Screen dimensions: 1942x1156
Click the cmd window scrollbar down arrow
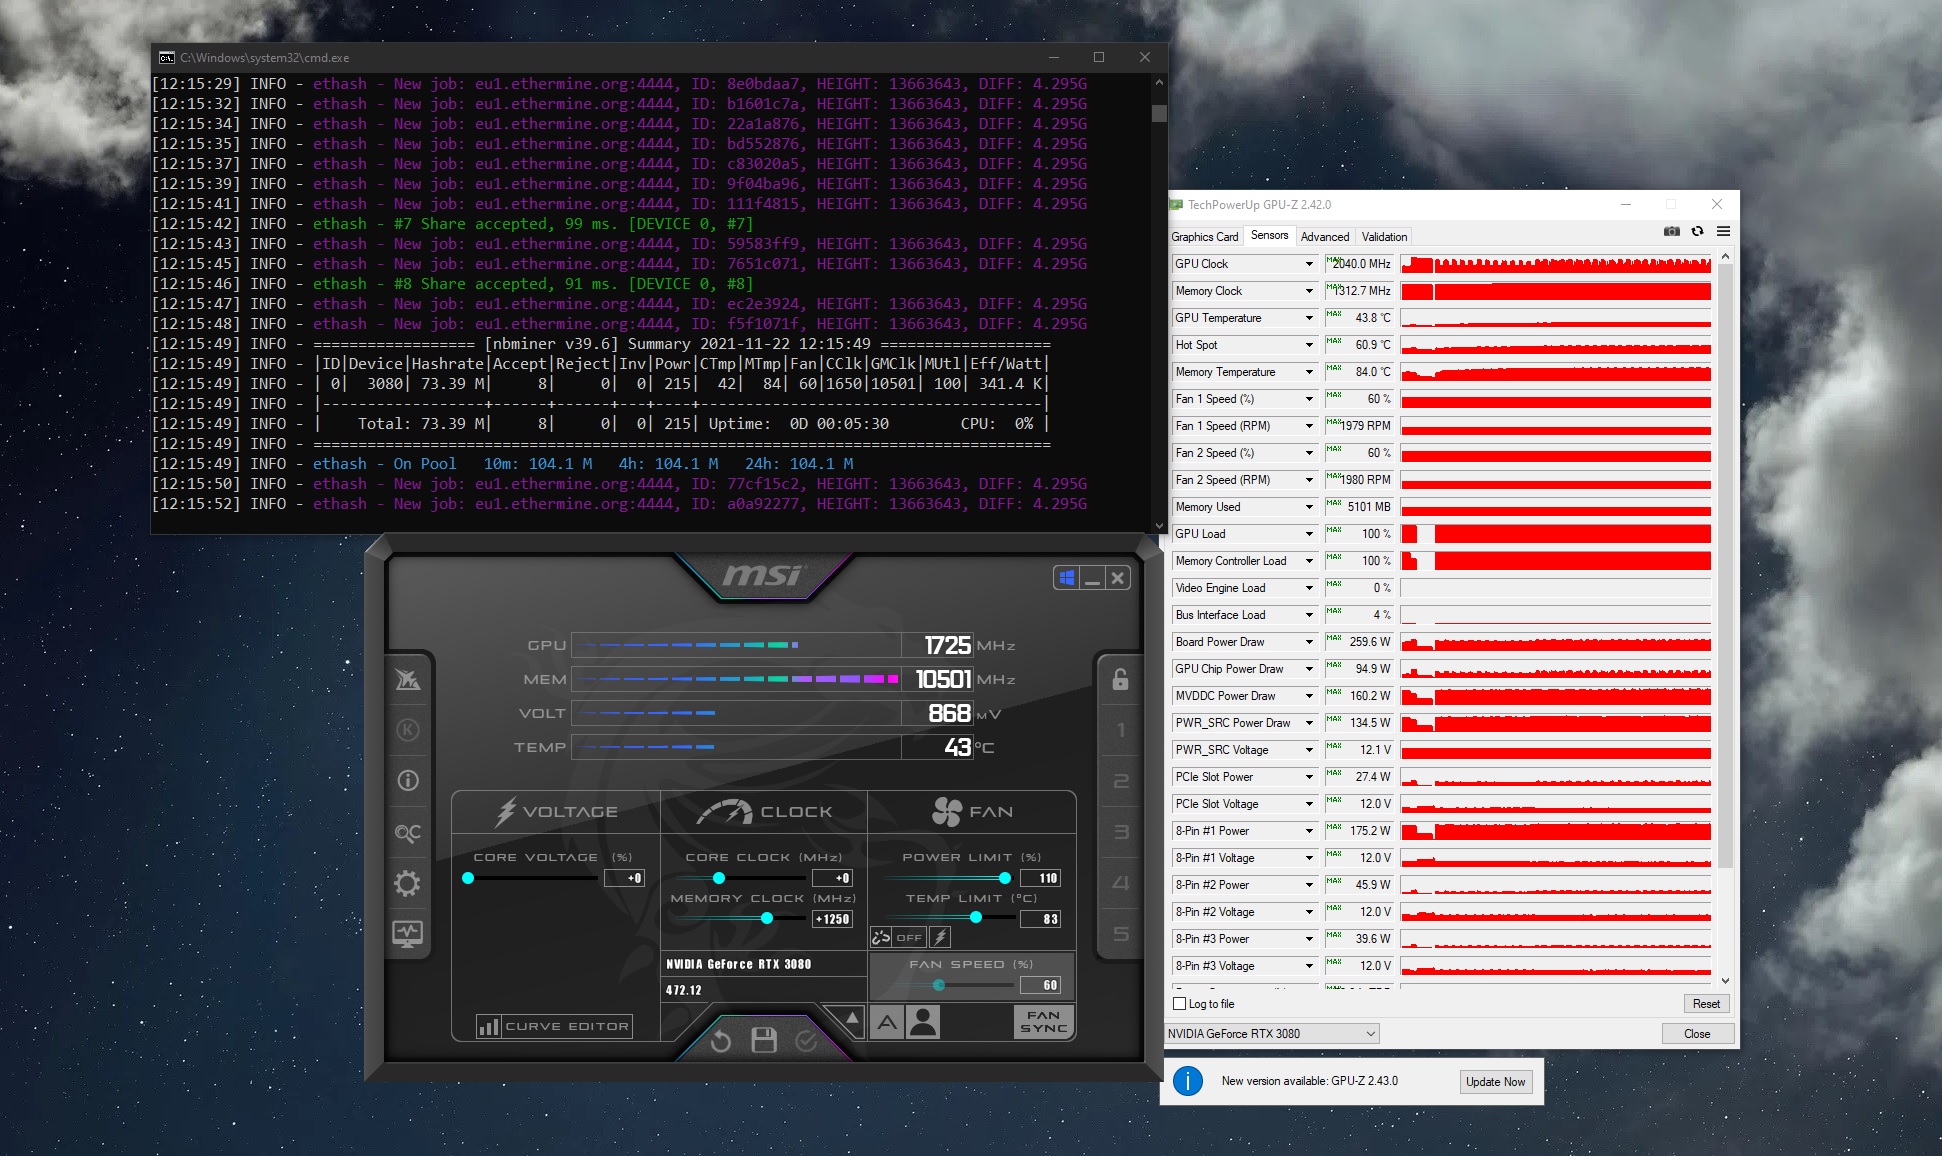coord(1159,525)
